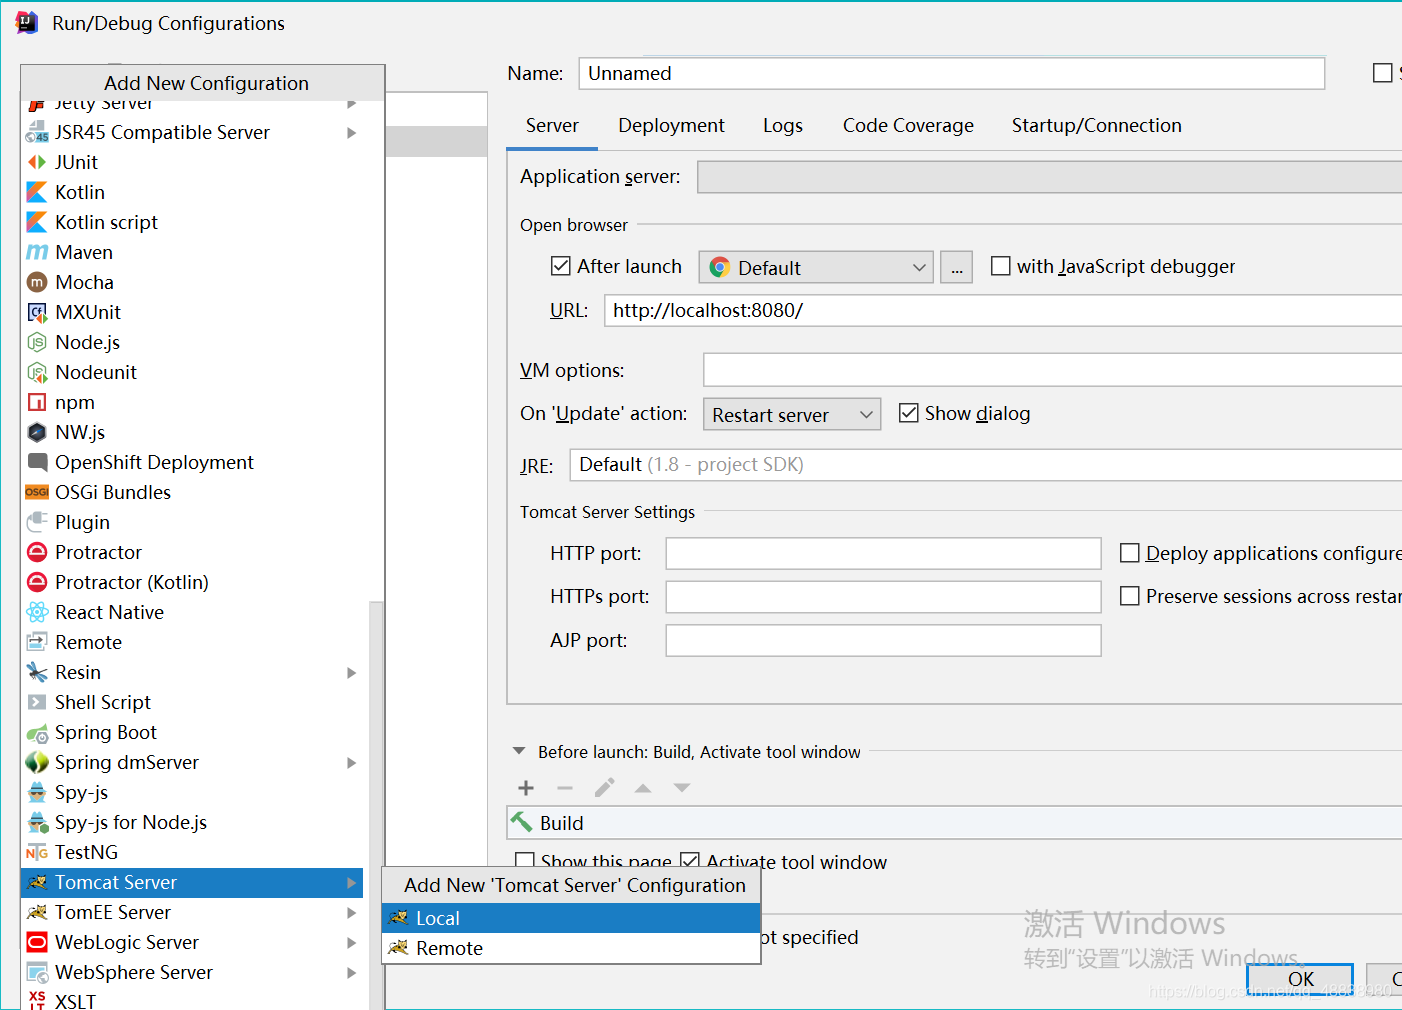Image resolution: width=1402 pixels, height=1010 pixels.
Task: Switch to the Startup/Connection tab
Action: [1096, 126]
